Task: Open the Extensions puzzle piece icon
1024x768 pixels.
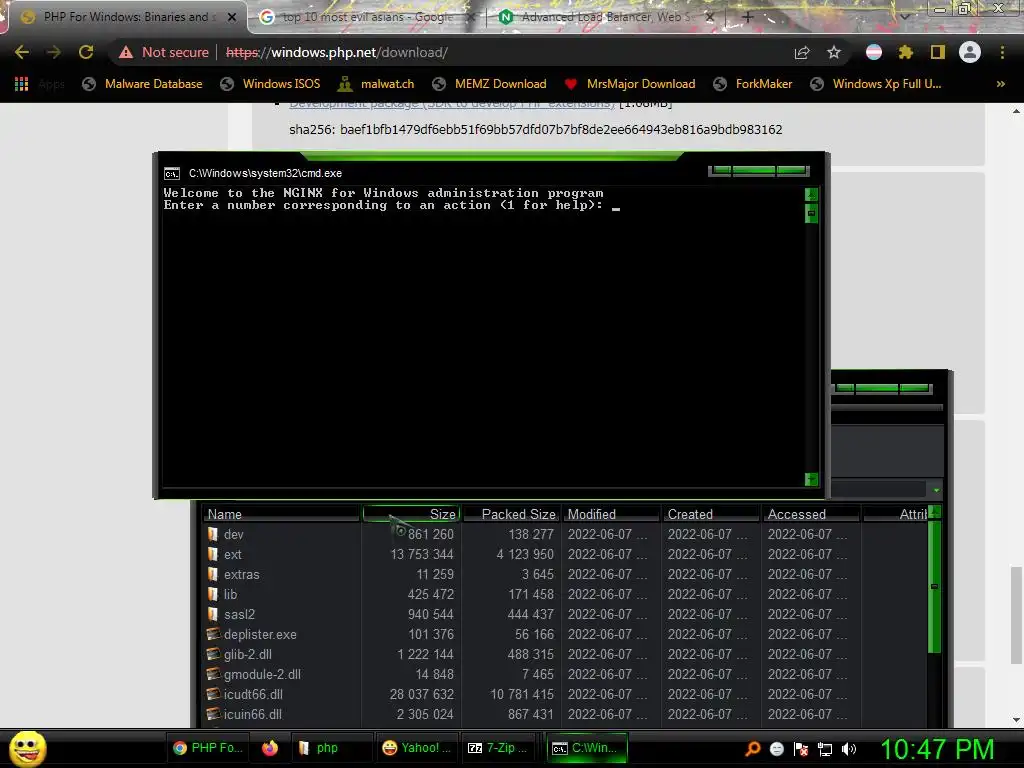Action: pos(905,52)
